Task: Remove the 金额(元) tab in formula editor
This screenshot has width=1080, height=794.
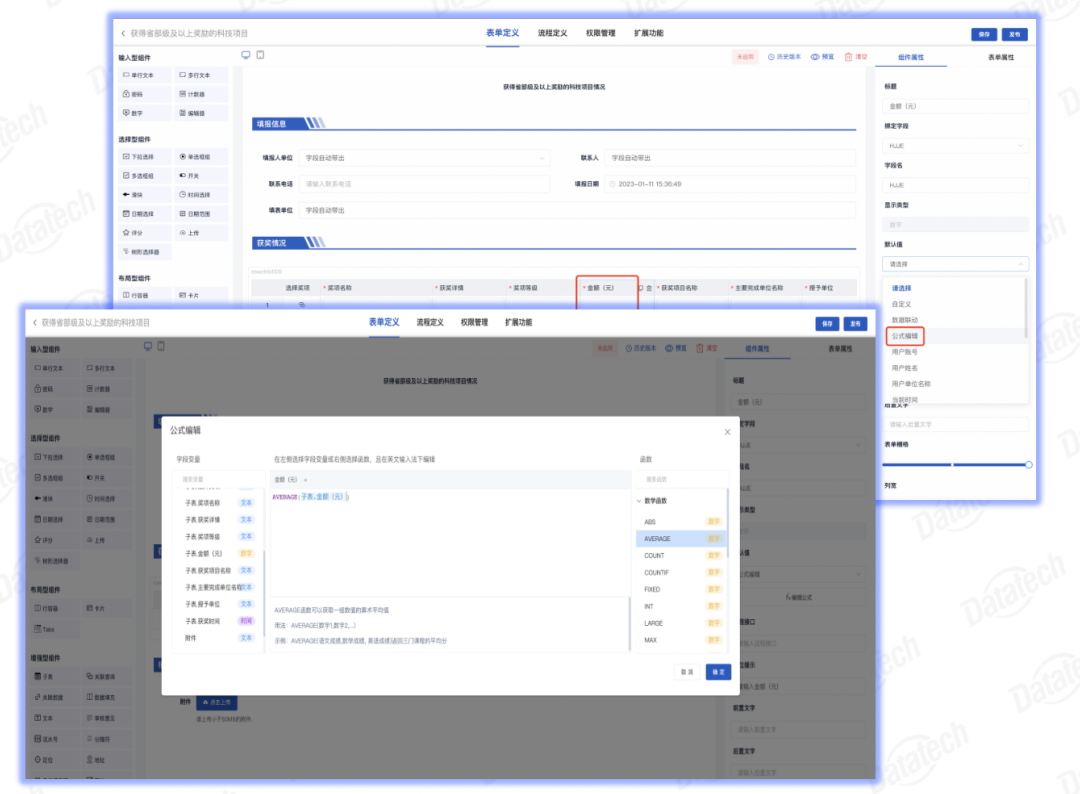Action: [x=305, y=480]
